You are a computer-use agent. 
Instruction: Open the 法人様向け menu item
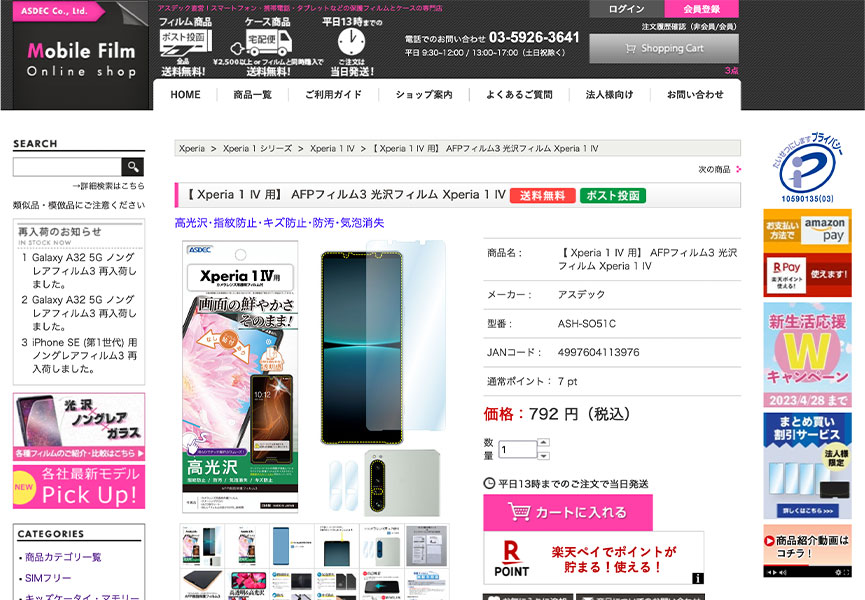coord(609,94)
